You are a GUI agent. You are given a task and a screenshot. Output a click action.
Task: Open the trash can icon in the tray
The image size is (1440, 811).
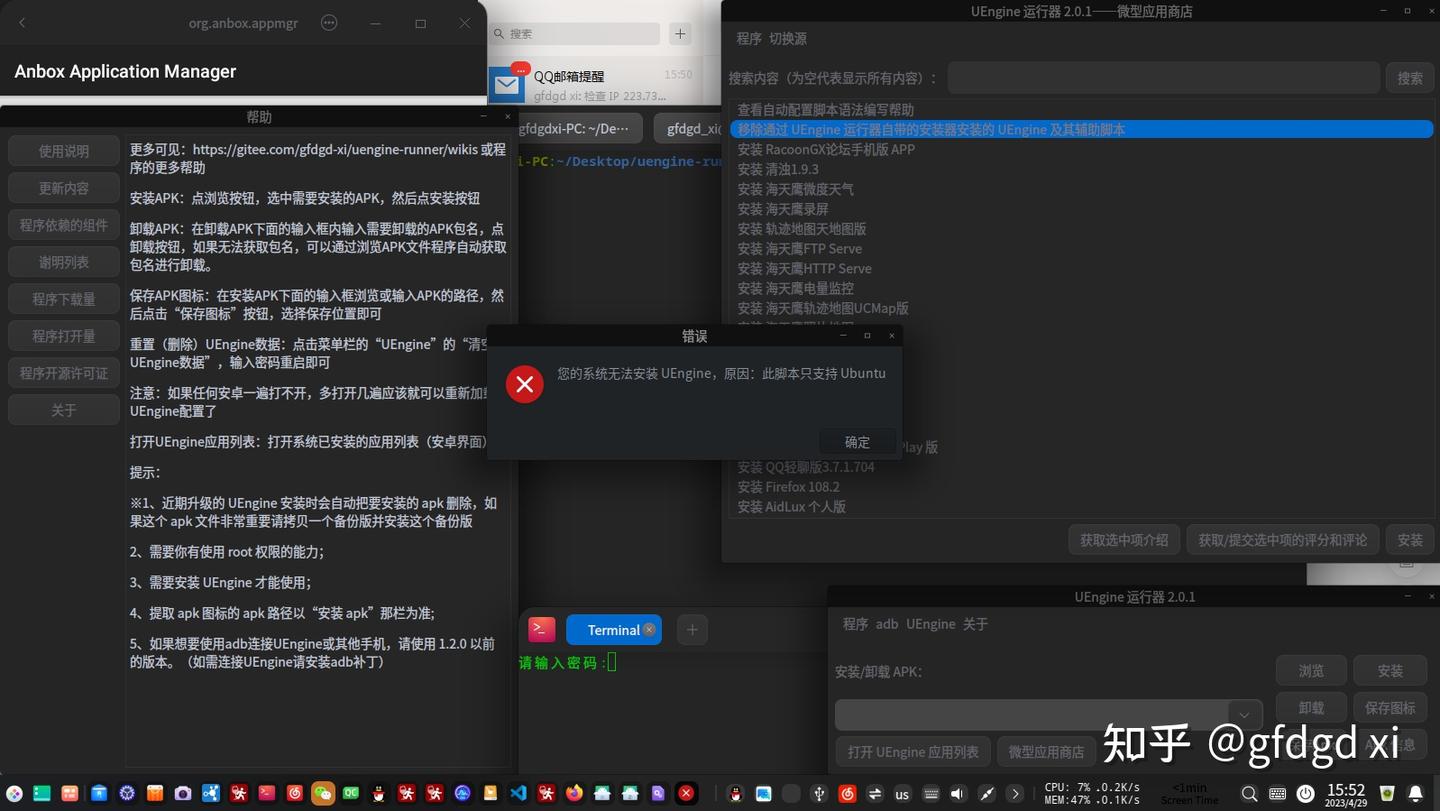(x=1386, y=793)
